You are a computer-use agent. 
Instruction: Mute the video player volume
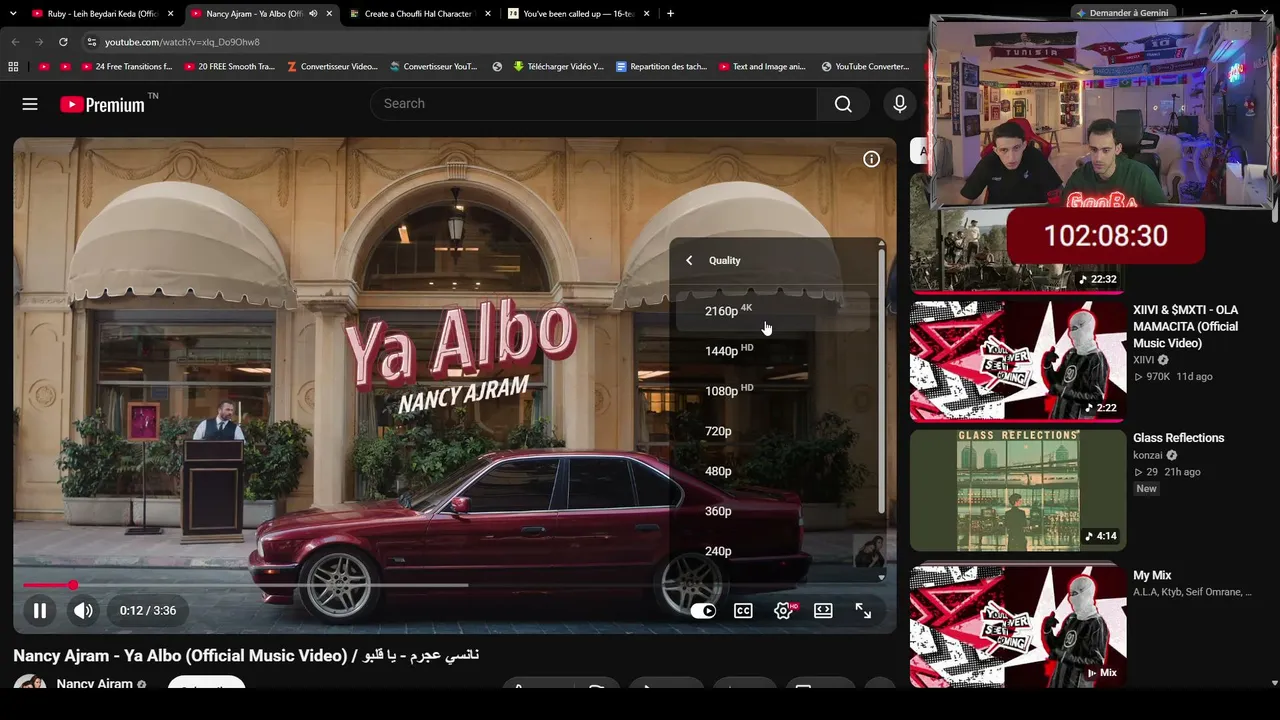83,611
